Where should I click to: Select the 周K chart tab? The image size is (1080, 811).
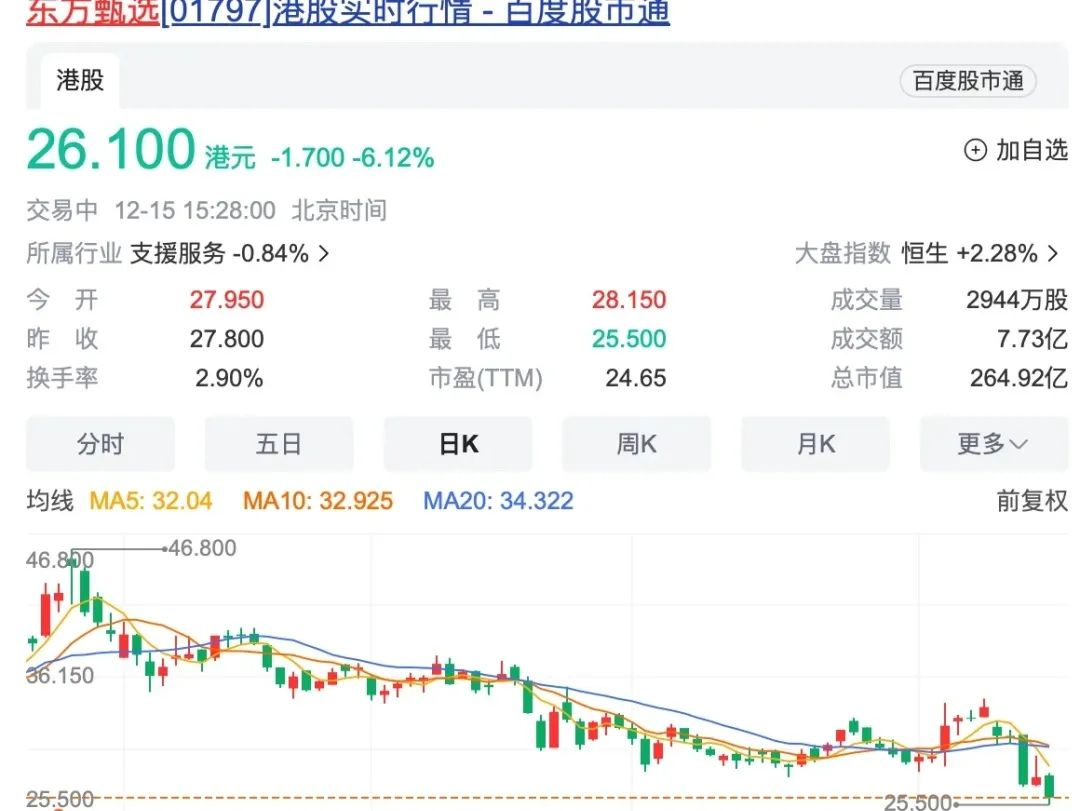[636, 444]
